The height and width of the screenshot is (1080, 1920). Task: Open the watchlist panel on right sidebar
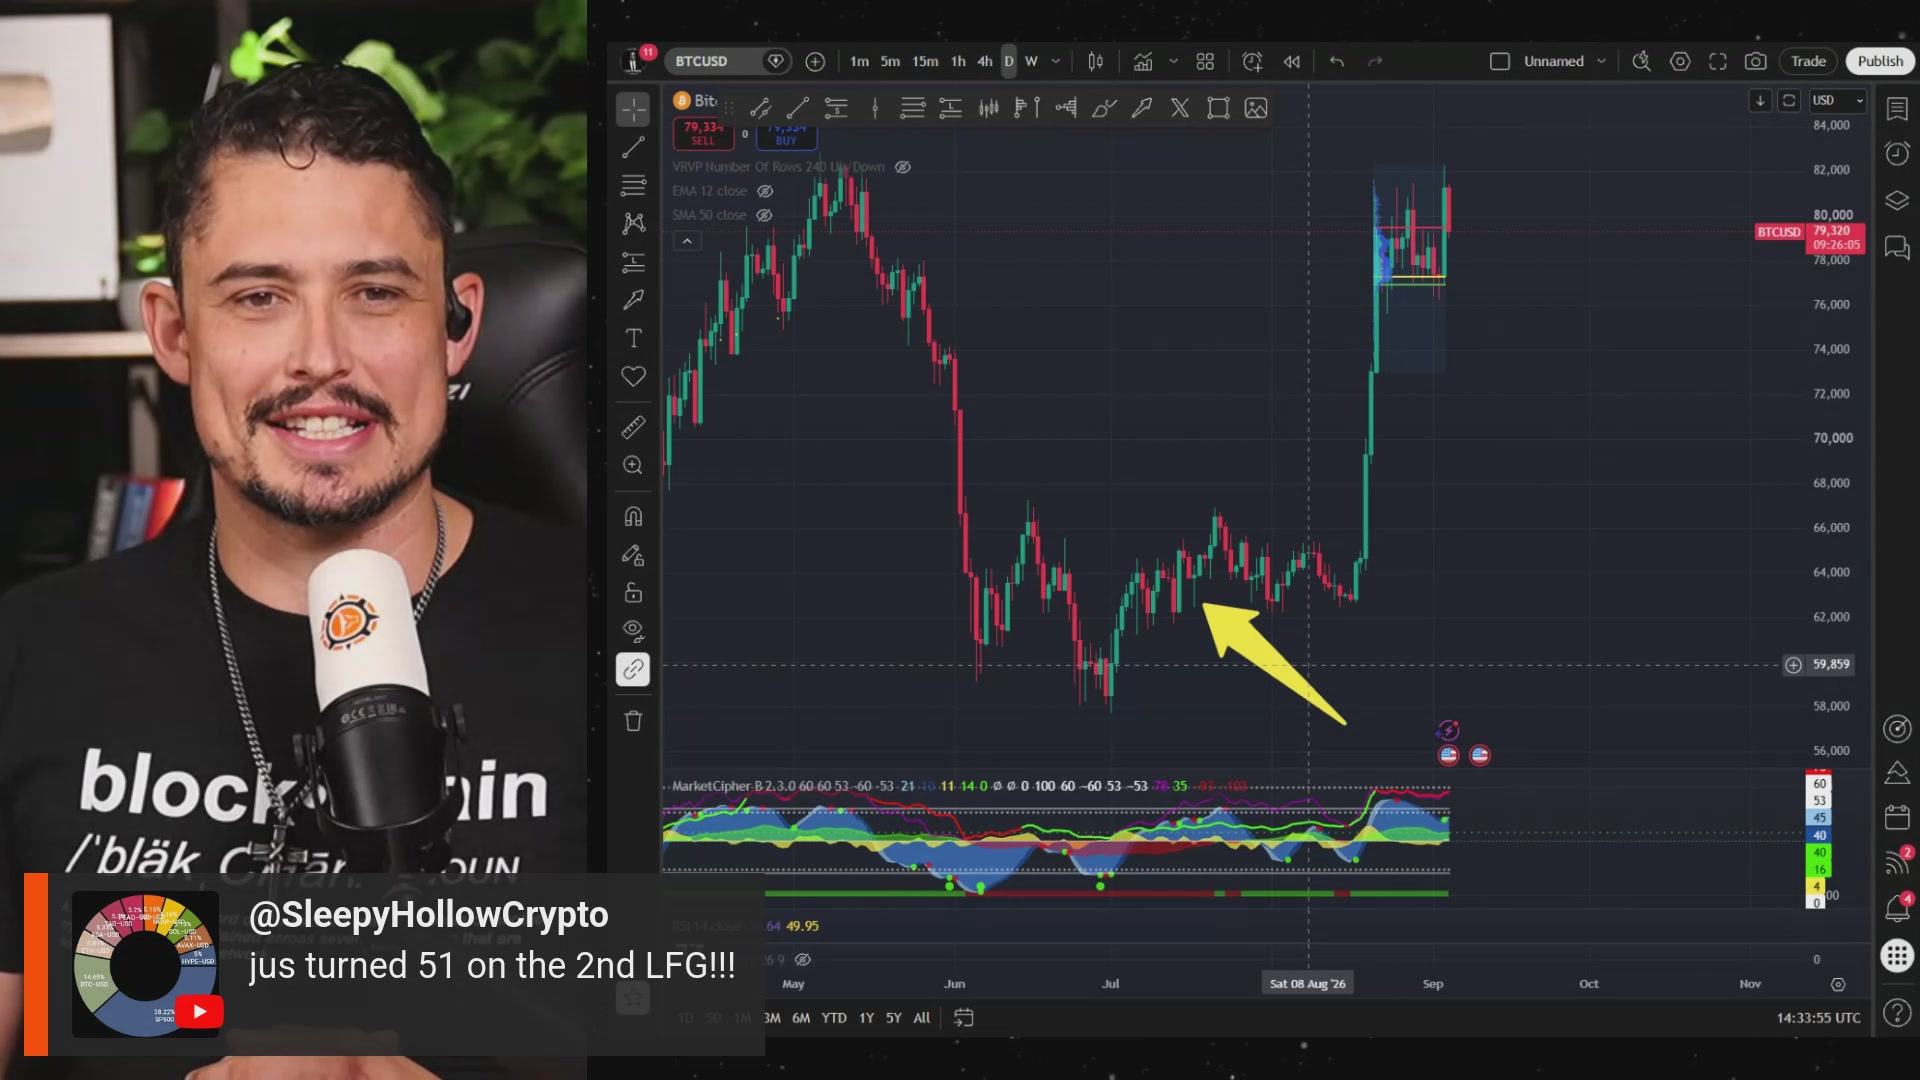1897,109
